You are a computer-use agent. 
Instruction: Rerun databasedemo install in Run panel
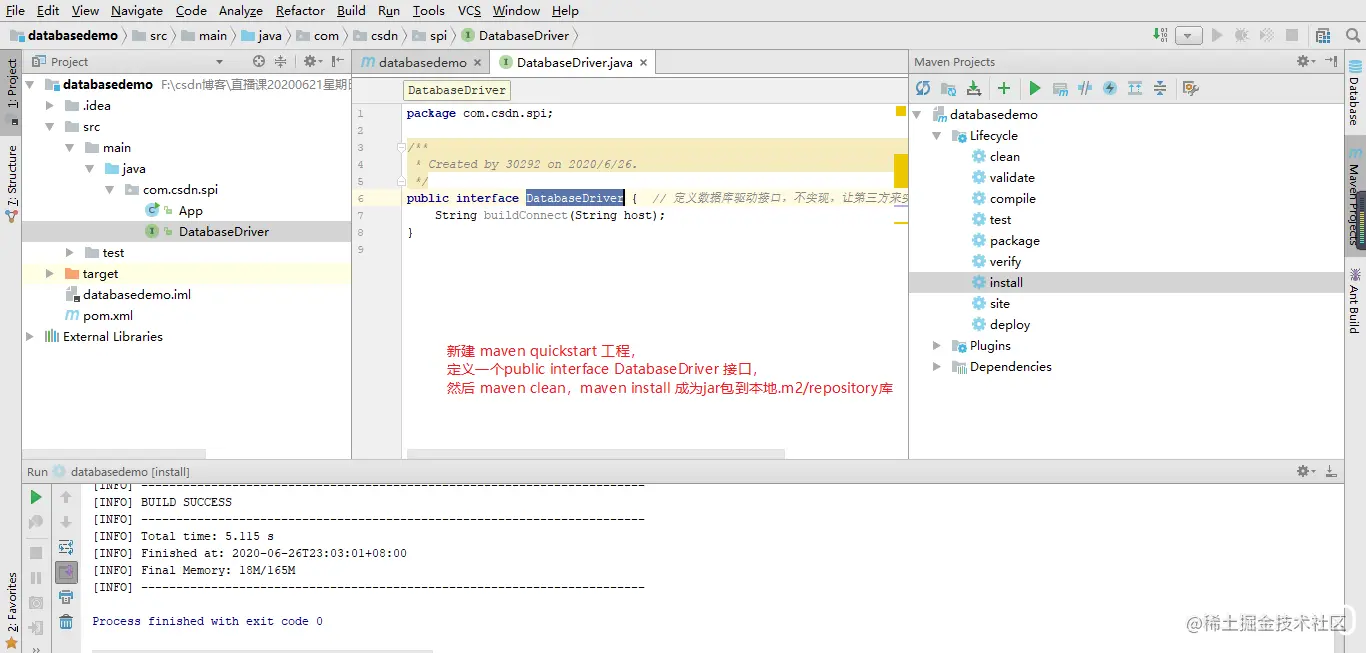tap(36, 497)
